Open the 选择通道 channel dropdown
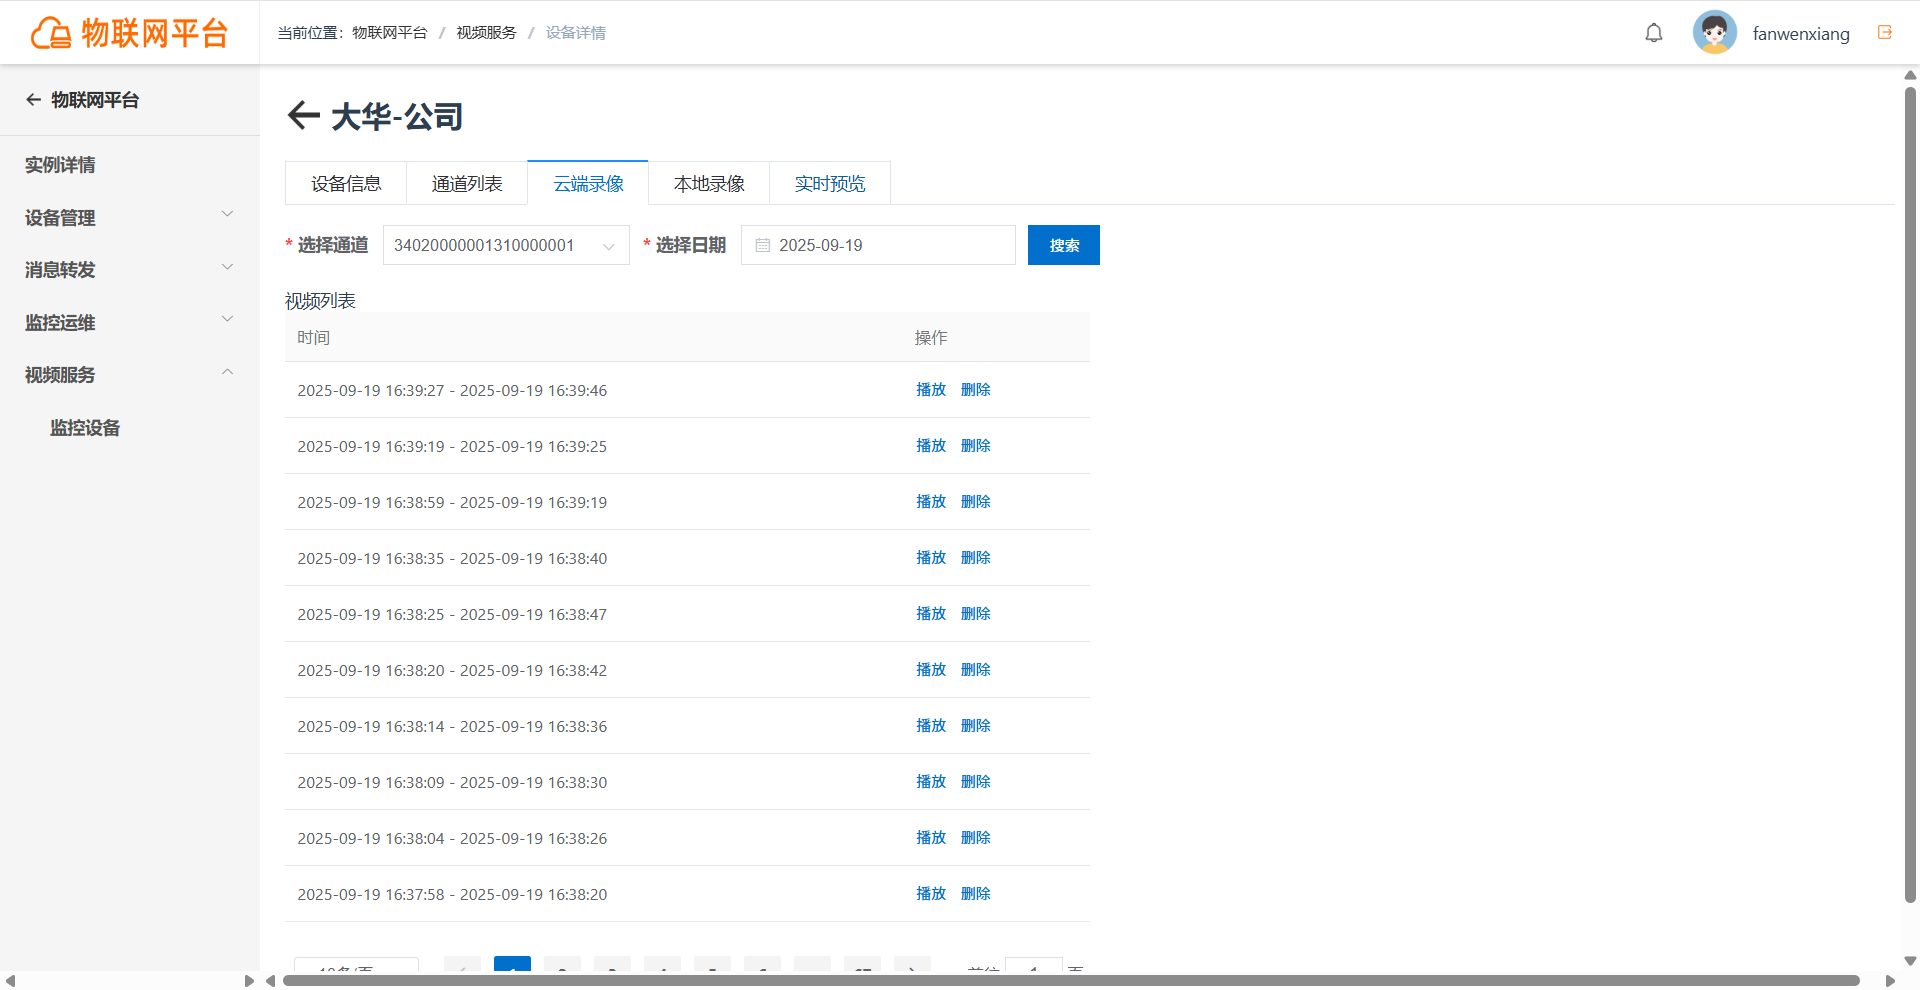The image size is (1920, 990). point(506,245)
